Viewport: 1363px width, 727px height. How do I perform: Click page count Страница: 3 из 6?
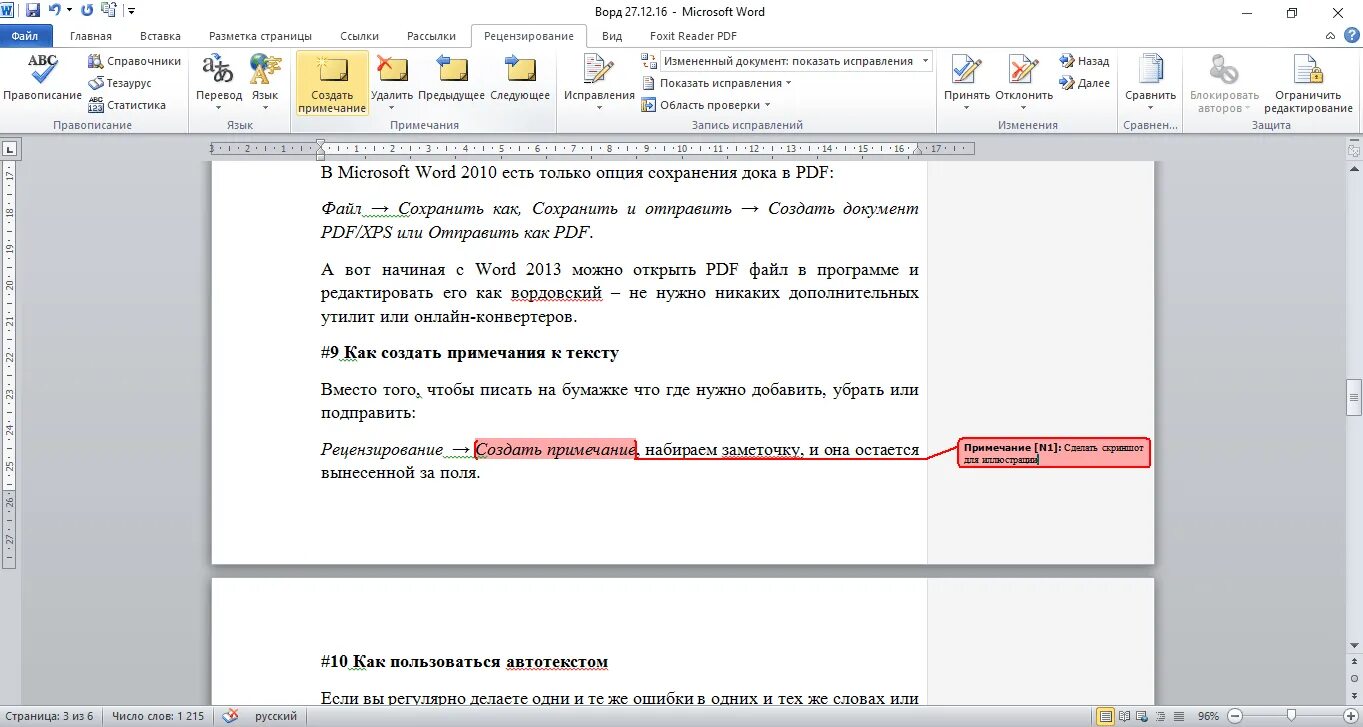point(49,716)
